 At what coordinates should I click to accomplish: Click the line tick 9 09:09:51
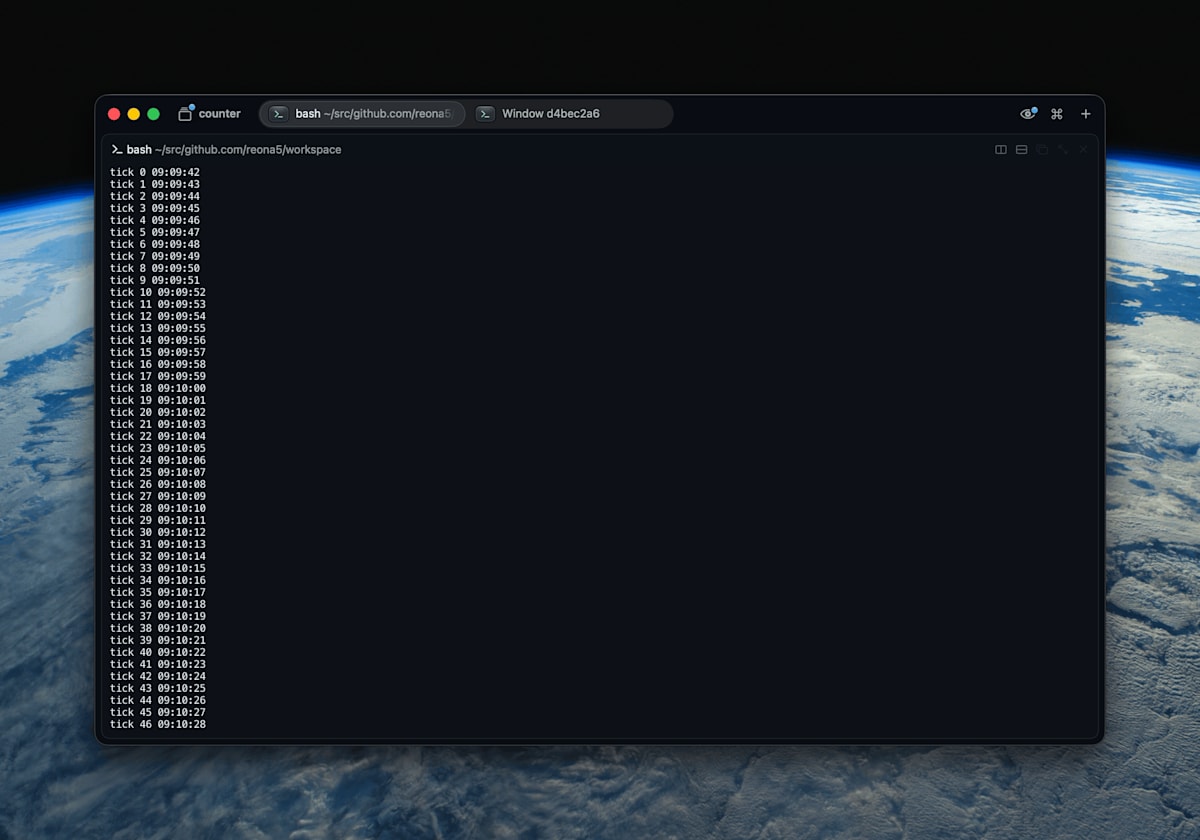click(x=155, y=280)
